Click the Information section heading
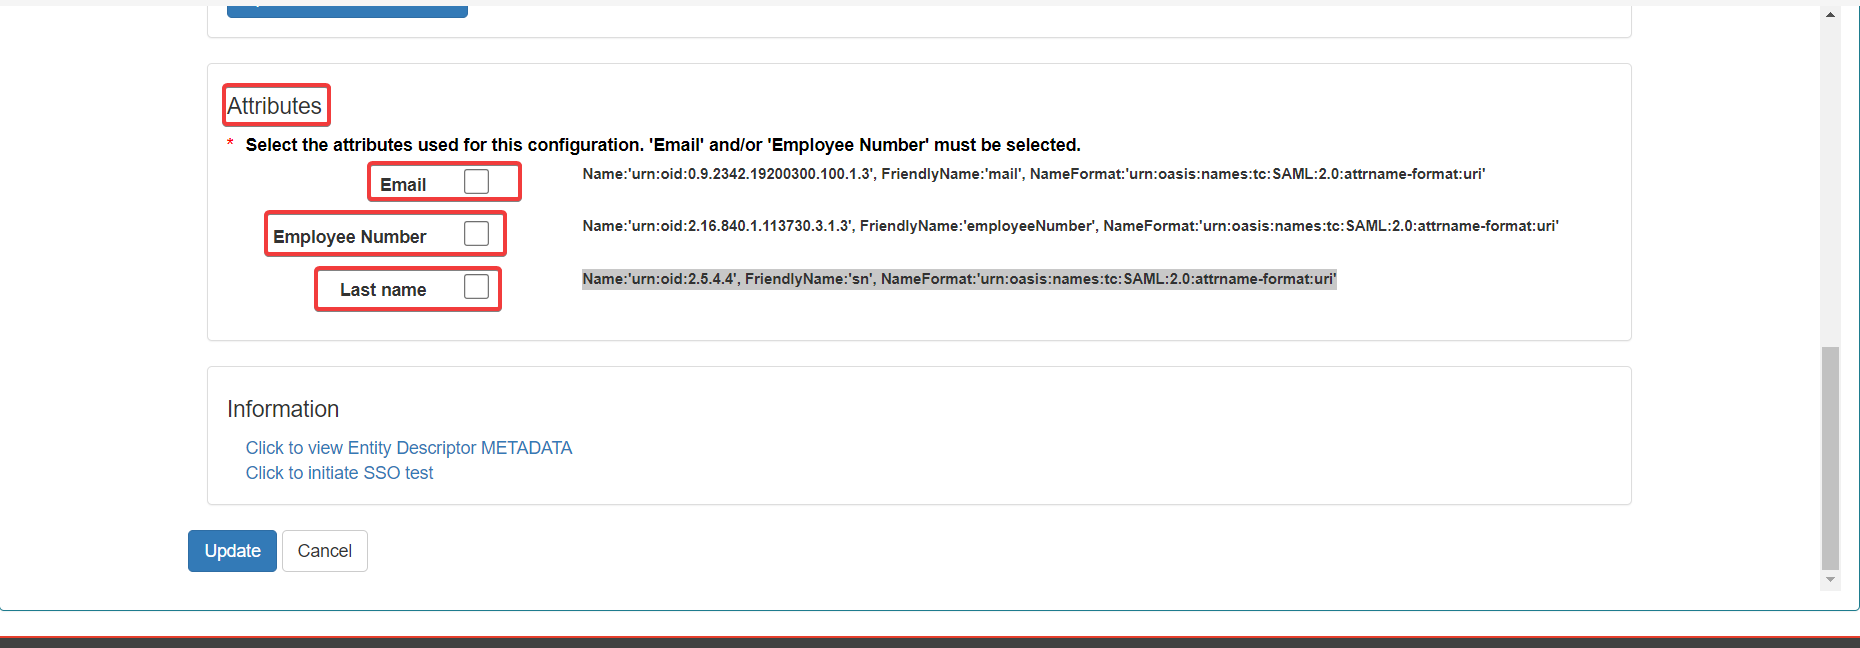This screenshot has height=648, width=1860. 283,409
